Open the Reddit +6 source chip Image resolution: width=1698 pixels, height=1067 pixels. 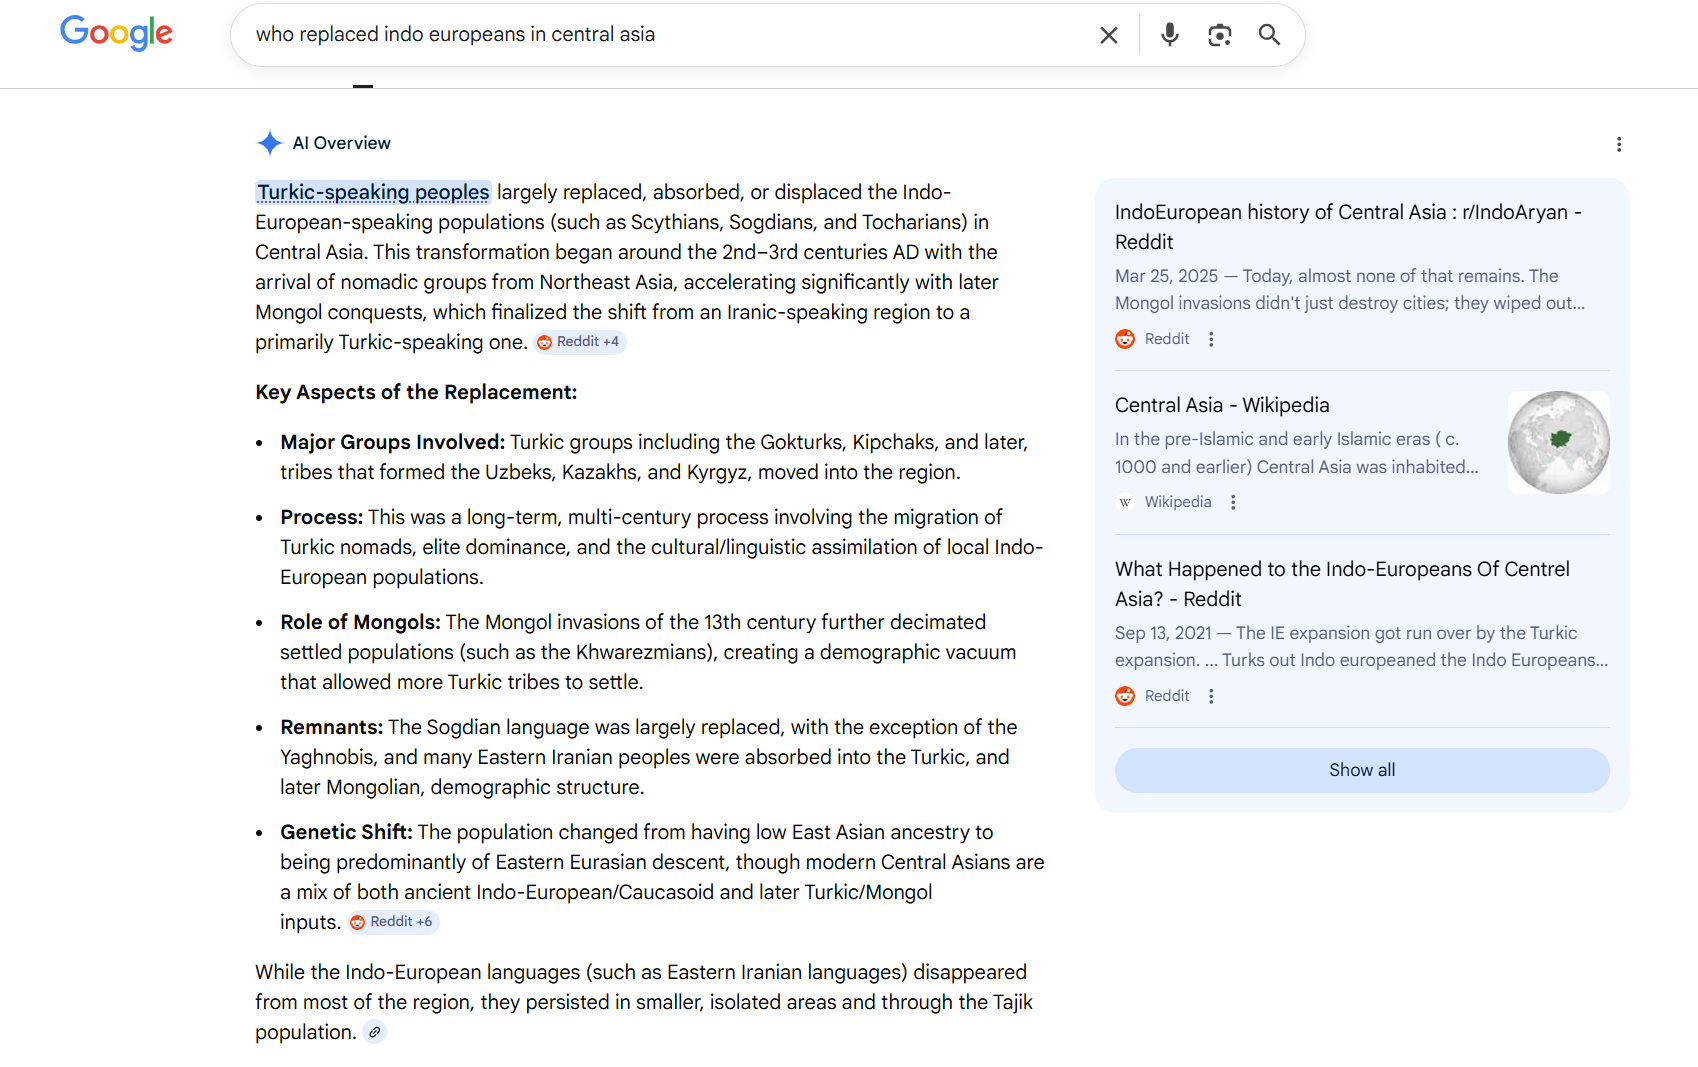(x=393, y=922)
